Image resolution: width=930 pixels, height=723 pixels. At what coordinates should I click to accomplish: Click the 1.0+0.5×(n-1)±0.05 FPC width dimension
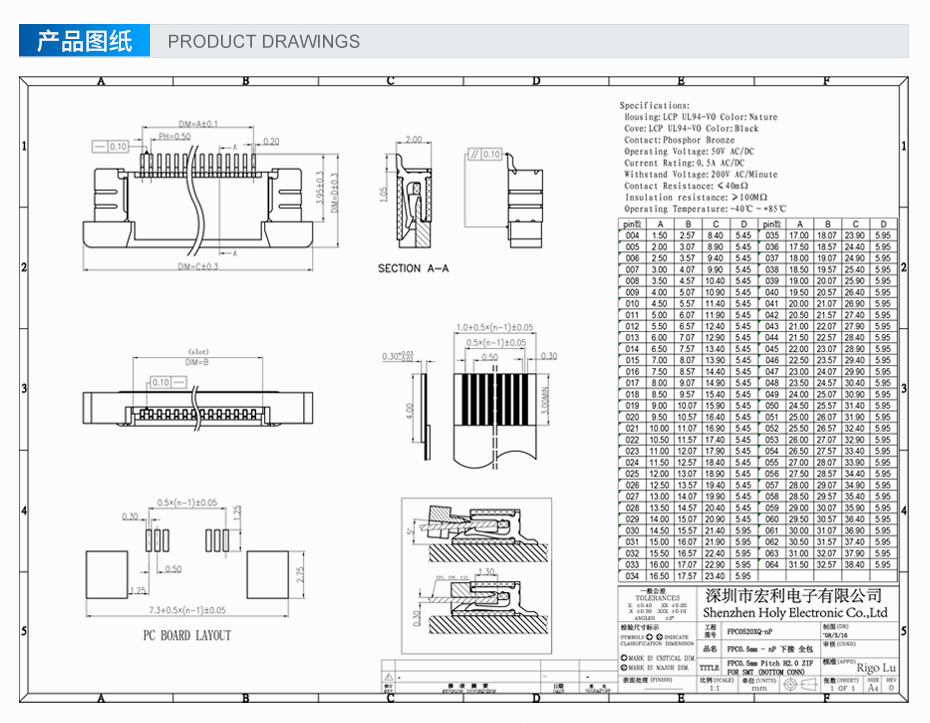495,327
